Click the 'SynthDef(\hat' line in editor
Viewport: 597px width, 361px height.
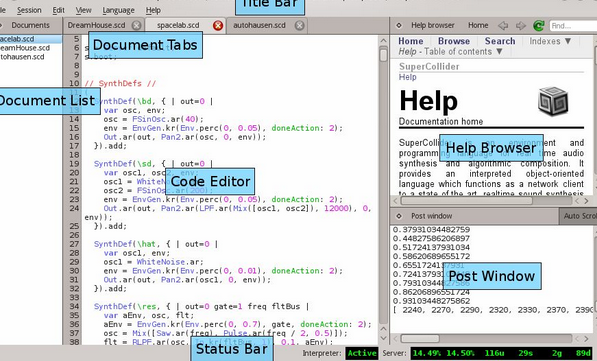coord(156,244)
